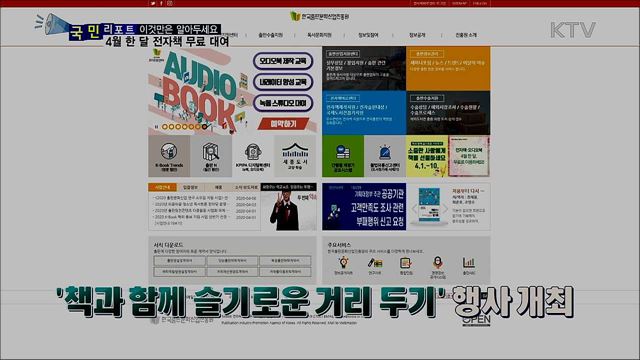
Task: Select the orange 사업안내 tab
Action: point(162,187)
